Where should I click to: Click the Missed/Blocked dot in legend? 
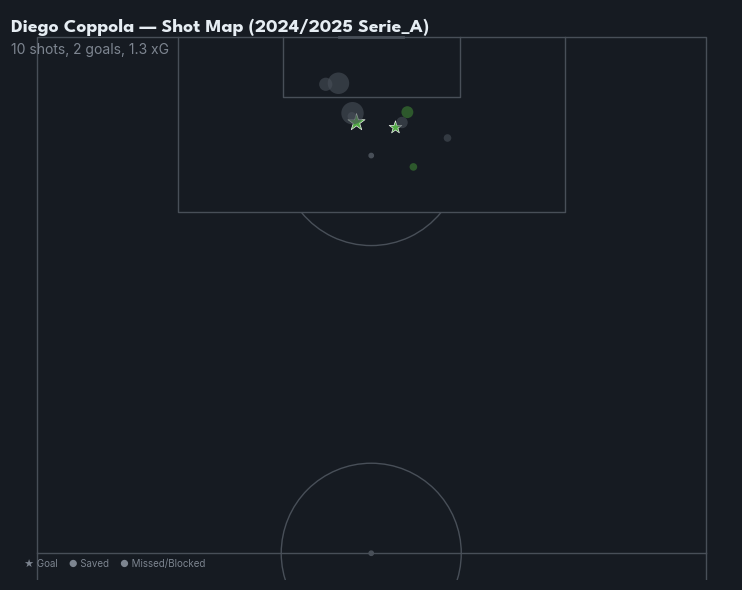click(124, 564)
